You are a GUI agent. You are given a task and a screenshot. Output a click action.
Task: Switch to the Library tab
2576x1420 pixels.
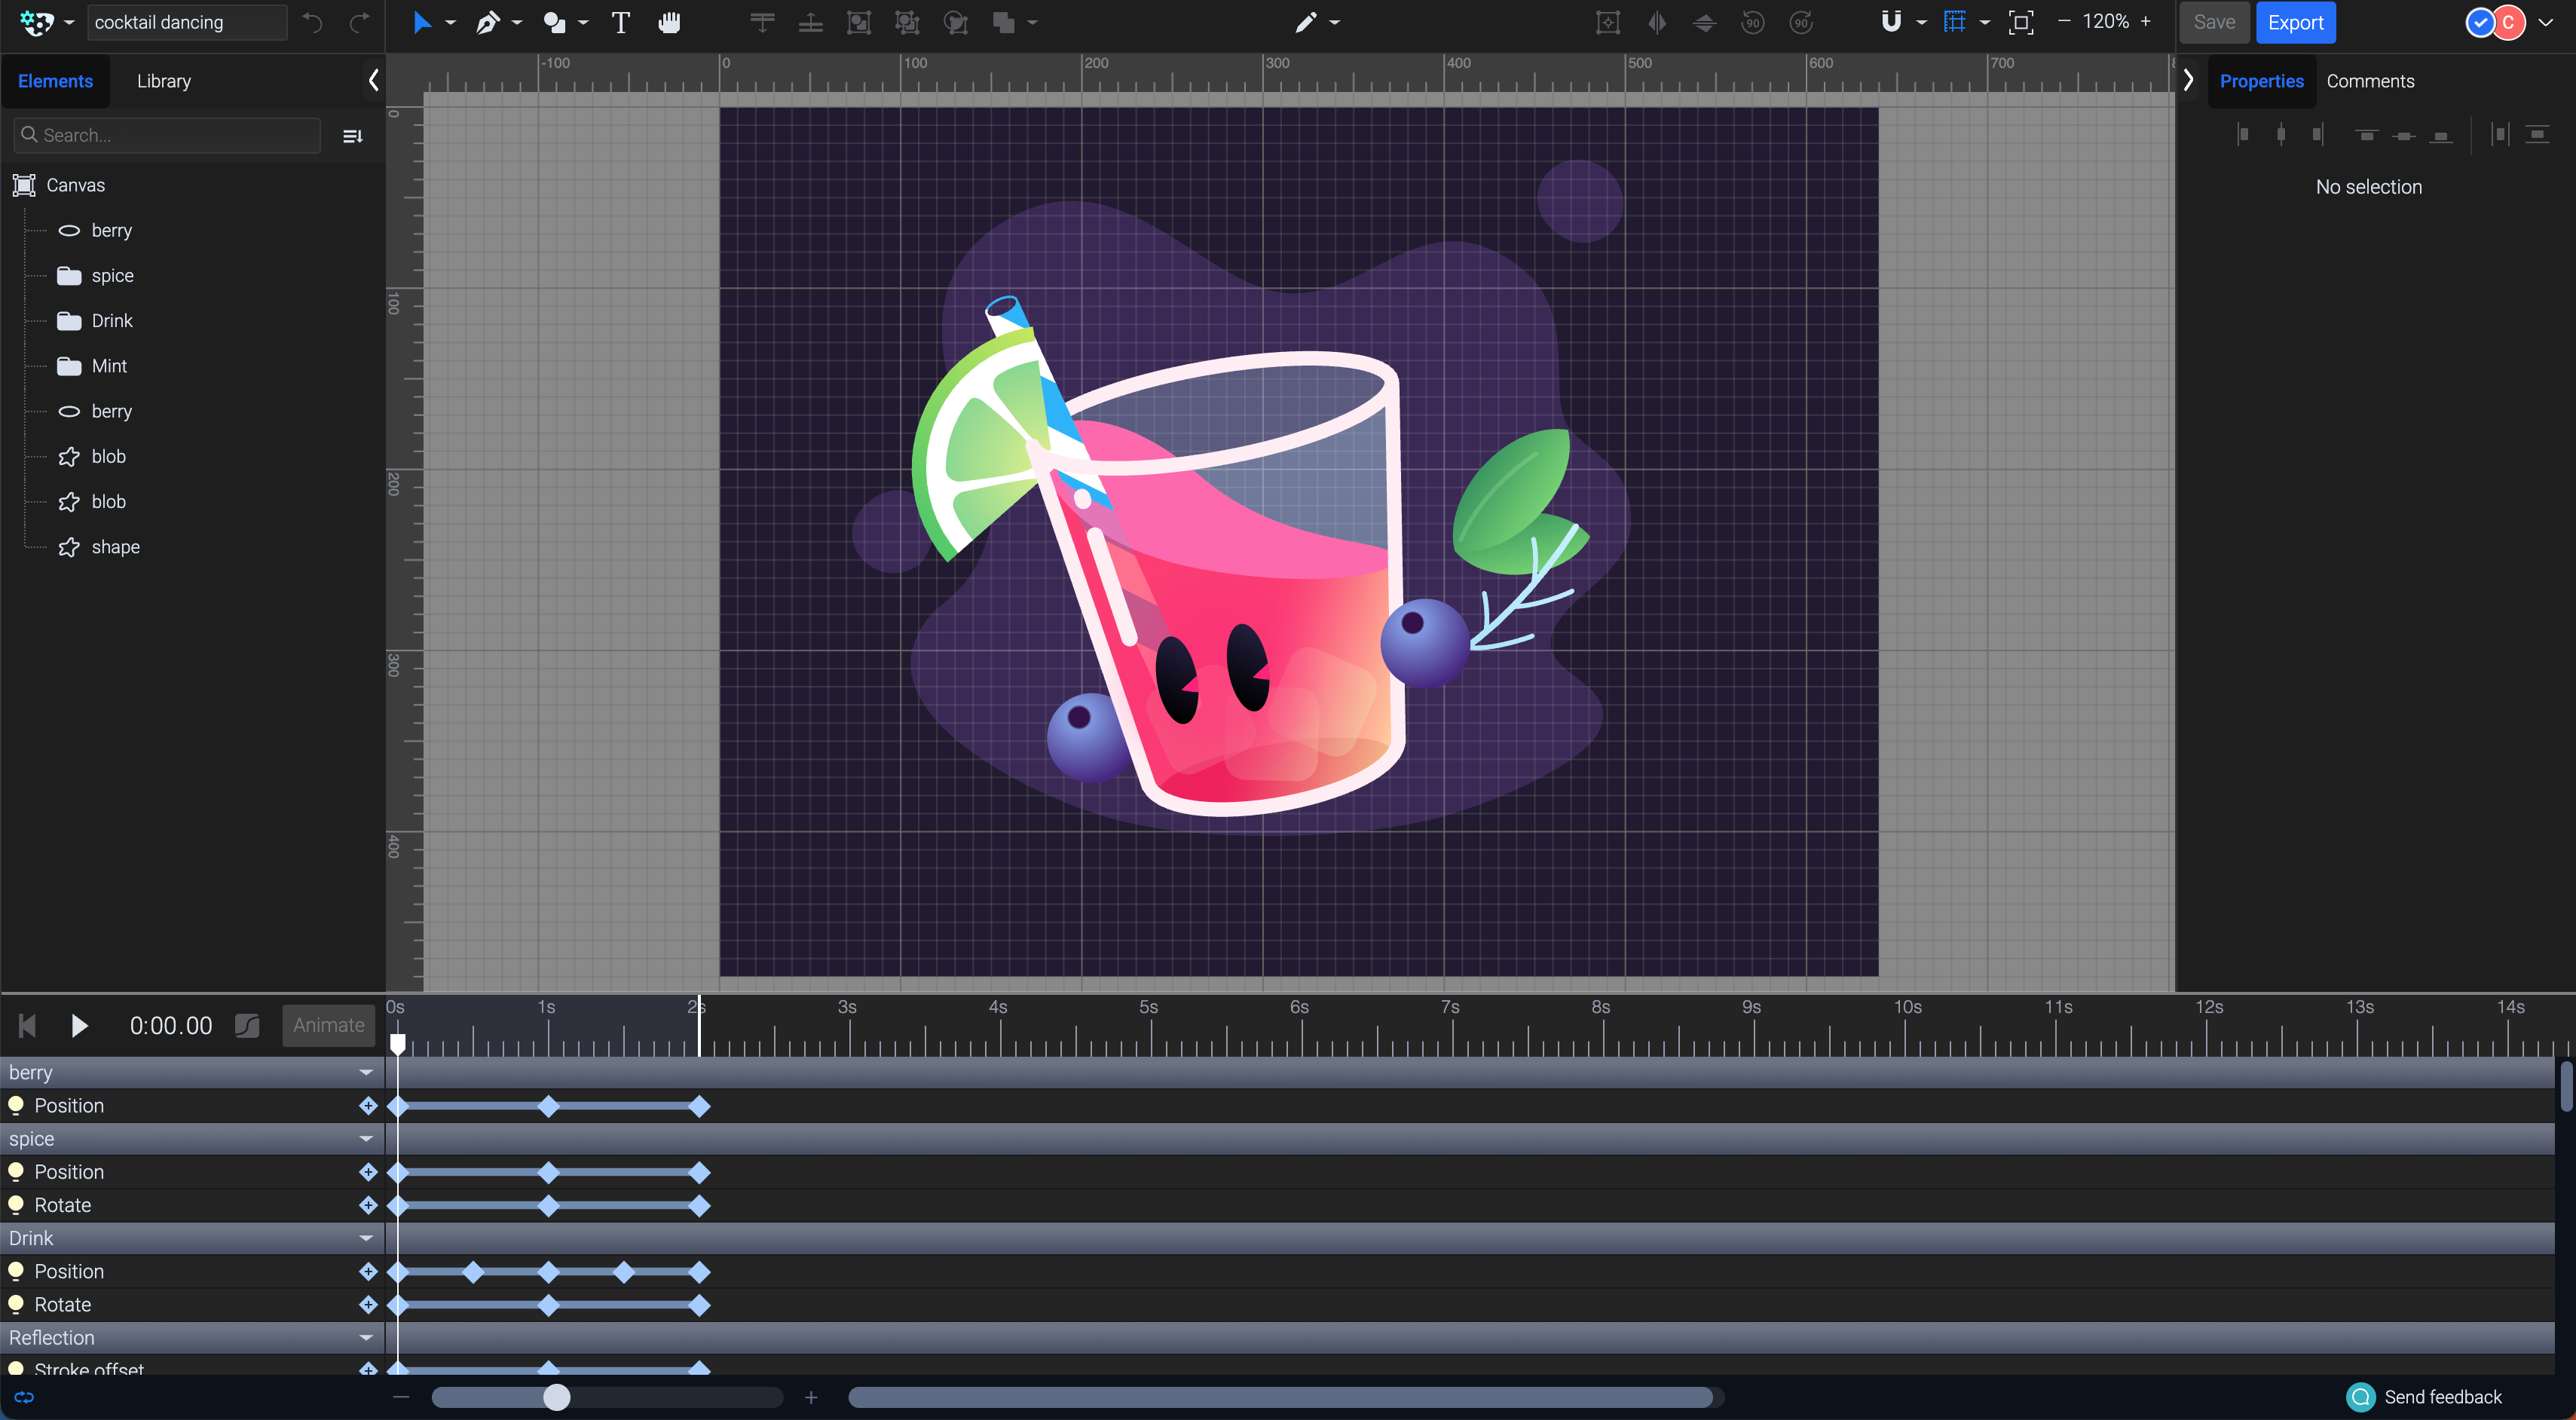tap(163, 81)
